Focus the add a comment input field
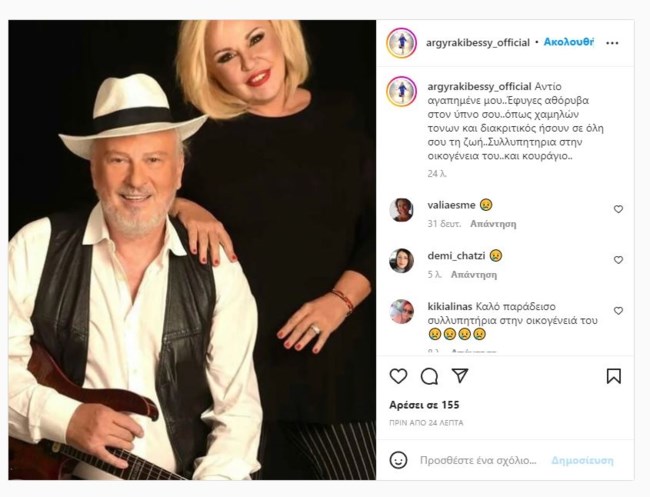The width and height of the screenshot is (650, 497). [480, 460]
